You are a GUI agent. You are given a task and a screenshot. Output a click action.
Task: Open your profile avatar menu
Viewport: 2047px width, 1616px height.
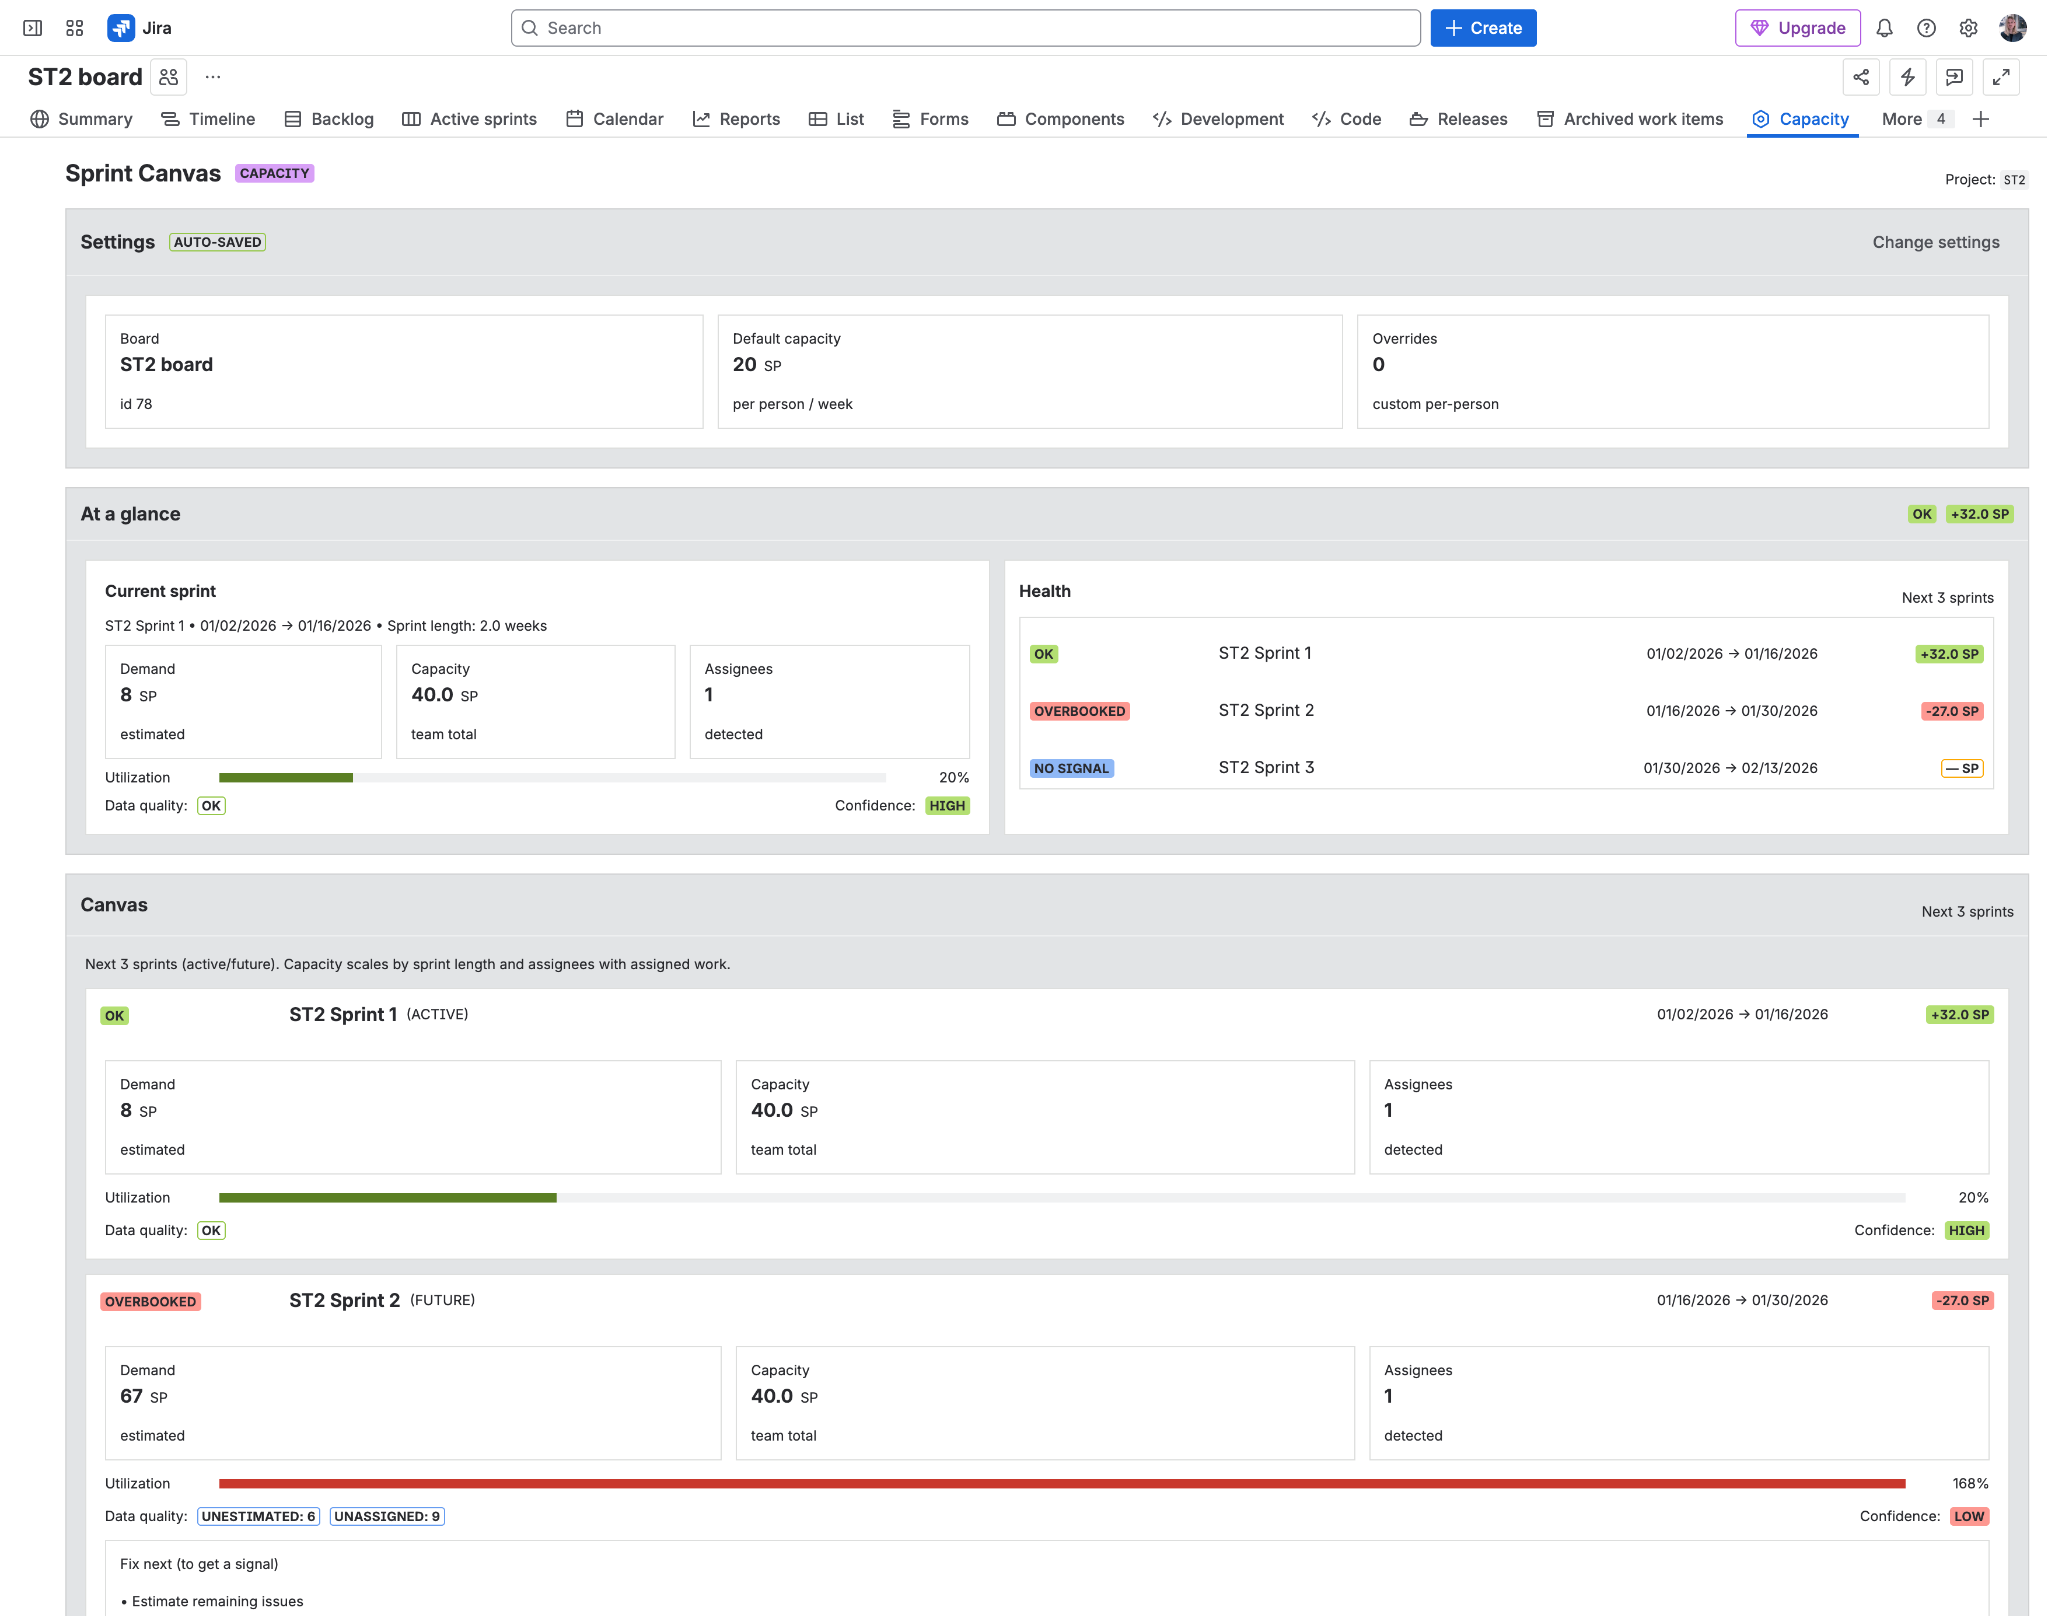[2013, 27]
